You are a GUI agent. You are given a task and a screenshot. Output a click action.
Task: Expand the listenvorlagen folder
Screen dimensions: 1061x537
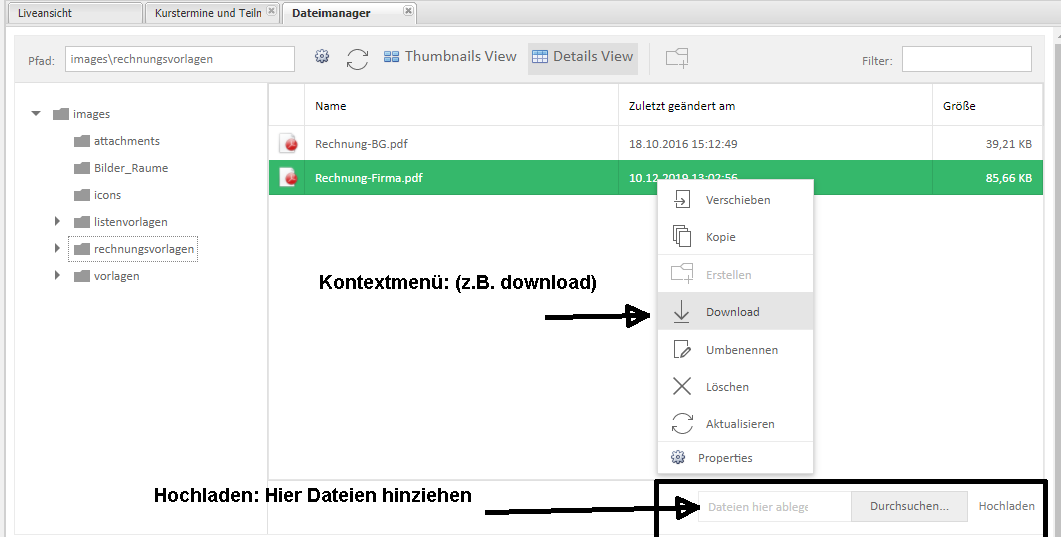[58, 221]
